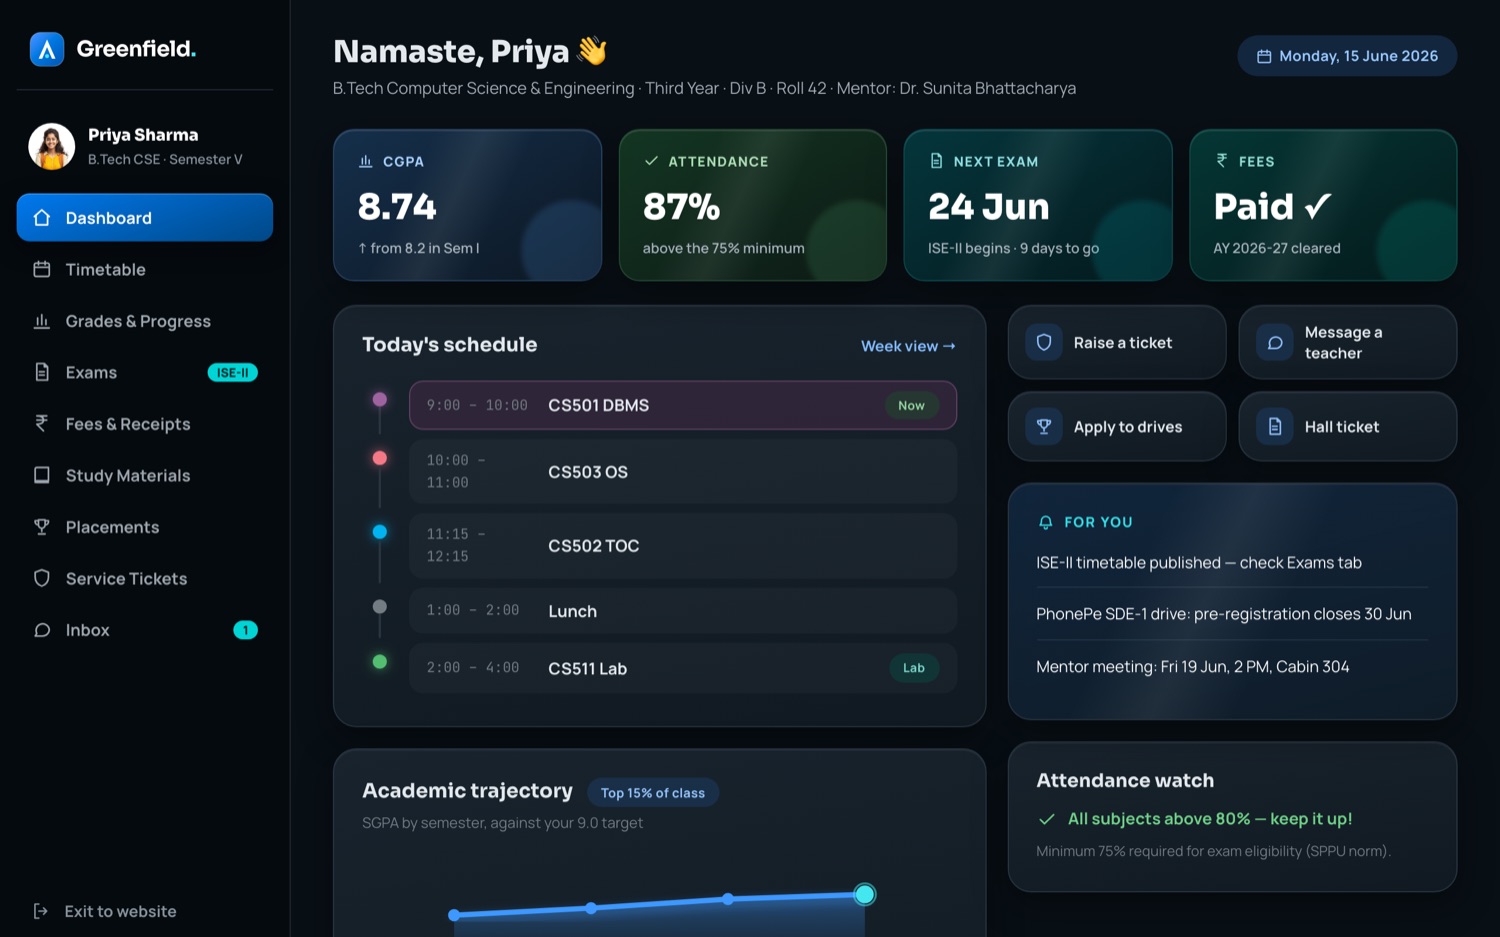1500x937 pixels.
Task: Click the ISE-II badge next to Exams
Action: pos(233,373)
